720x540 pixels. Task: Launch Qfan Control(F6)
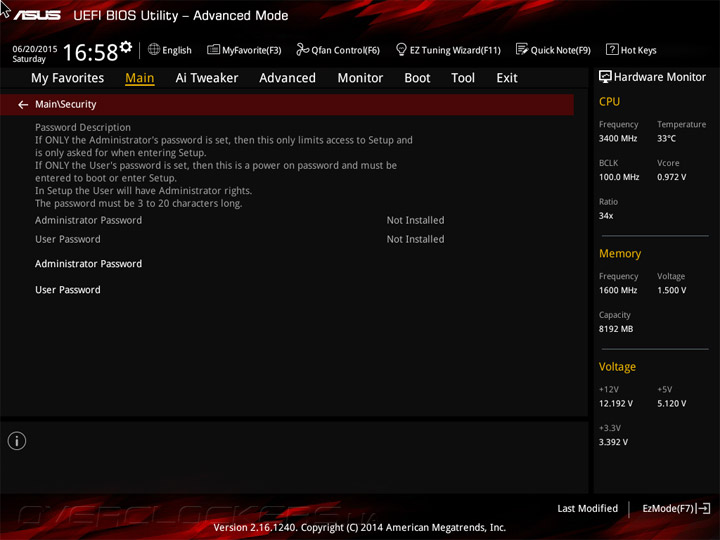pos(345,50)
